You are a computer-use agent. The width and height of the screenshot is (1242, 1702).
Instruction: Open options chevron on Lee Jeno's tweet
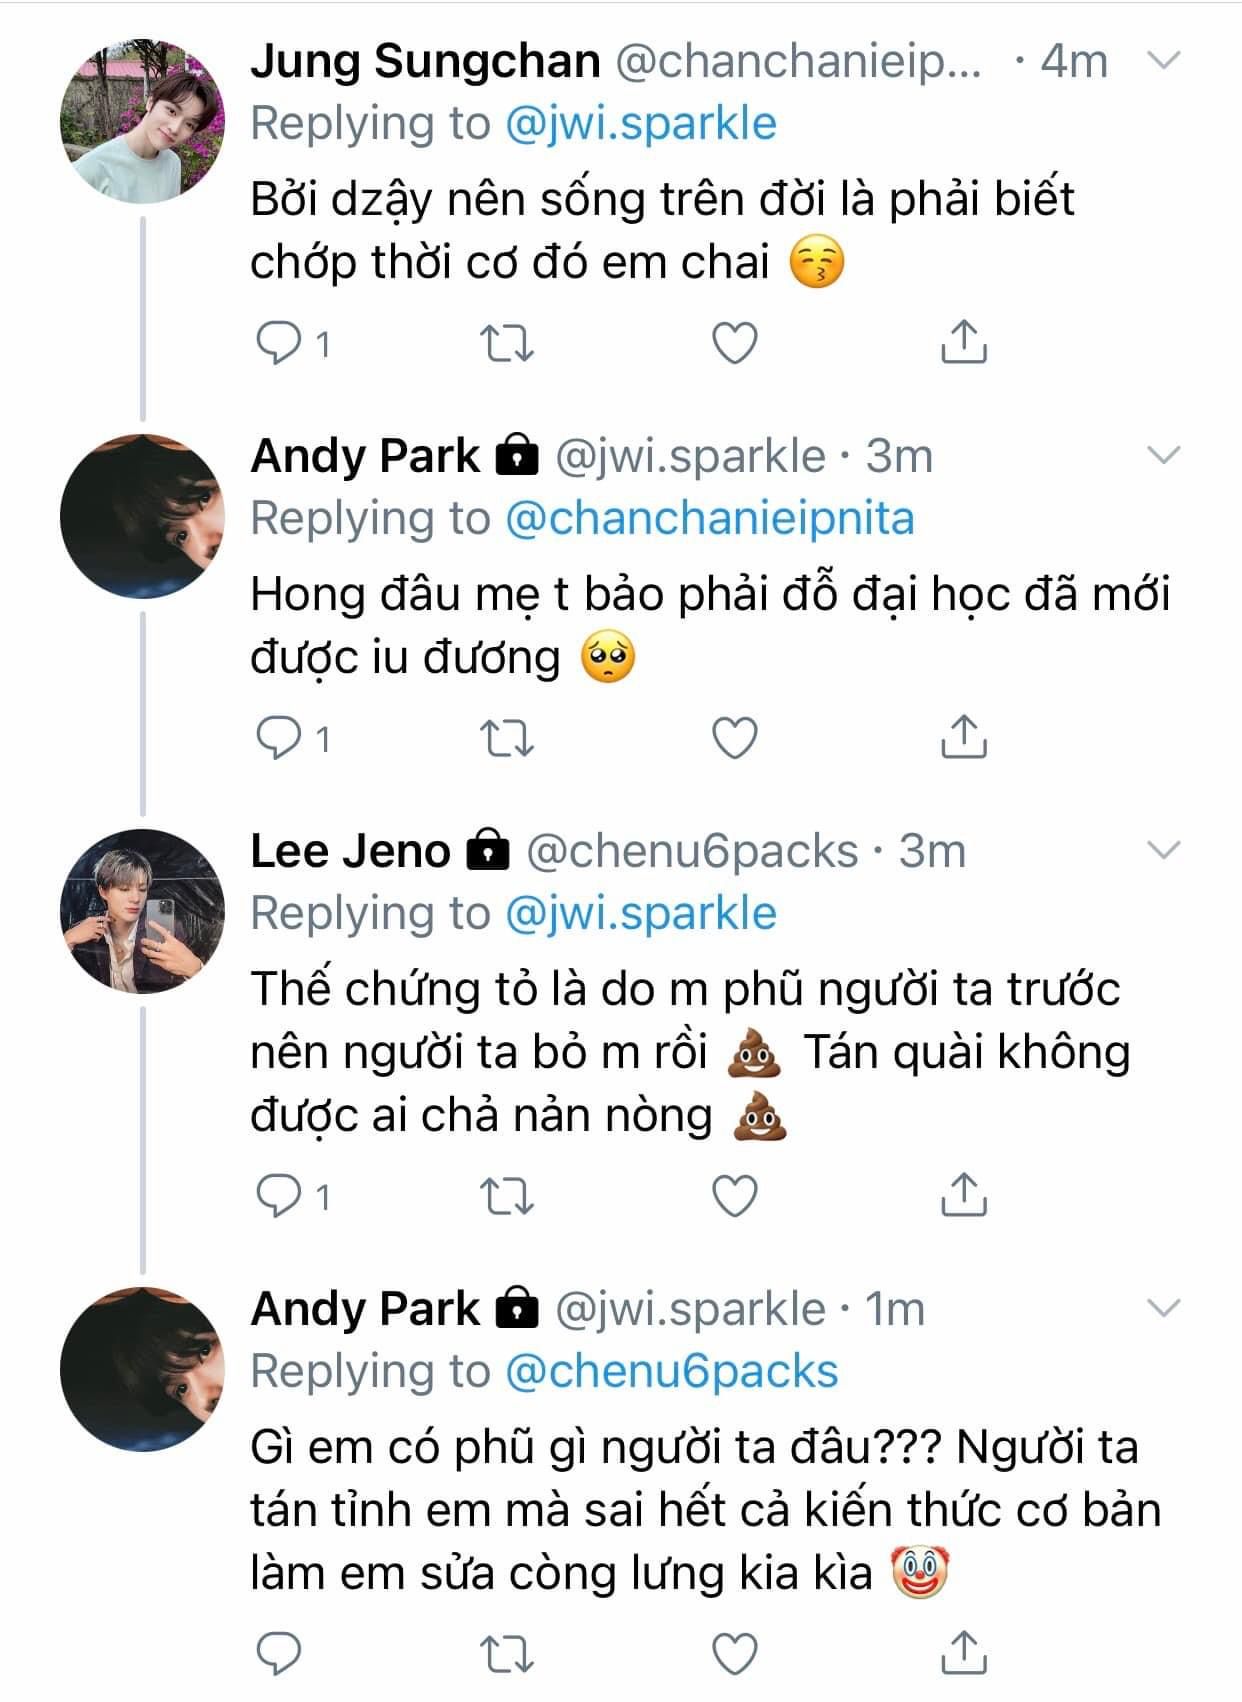[x=1164, y=851]
